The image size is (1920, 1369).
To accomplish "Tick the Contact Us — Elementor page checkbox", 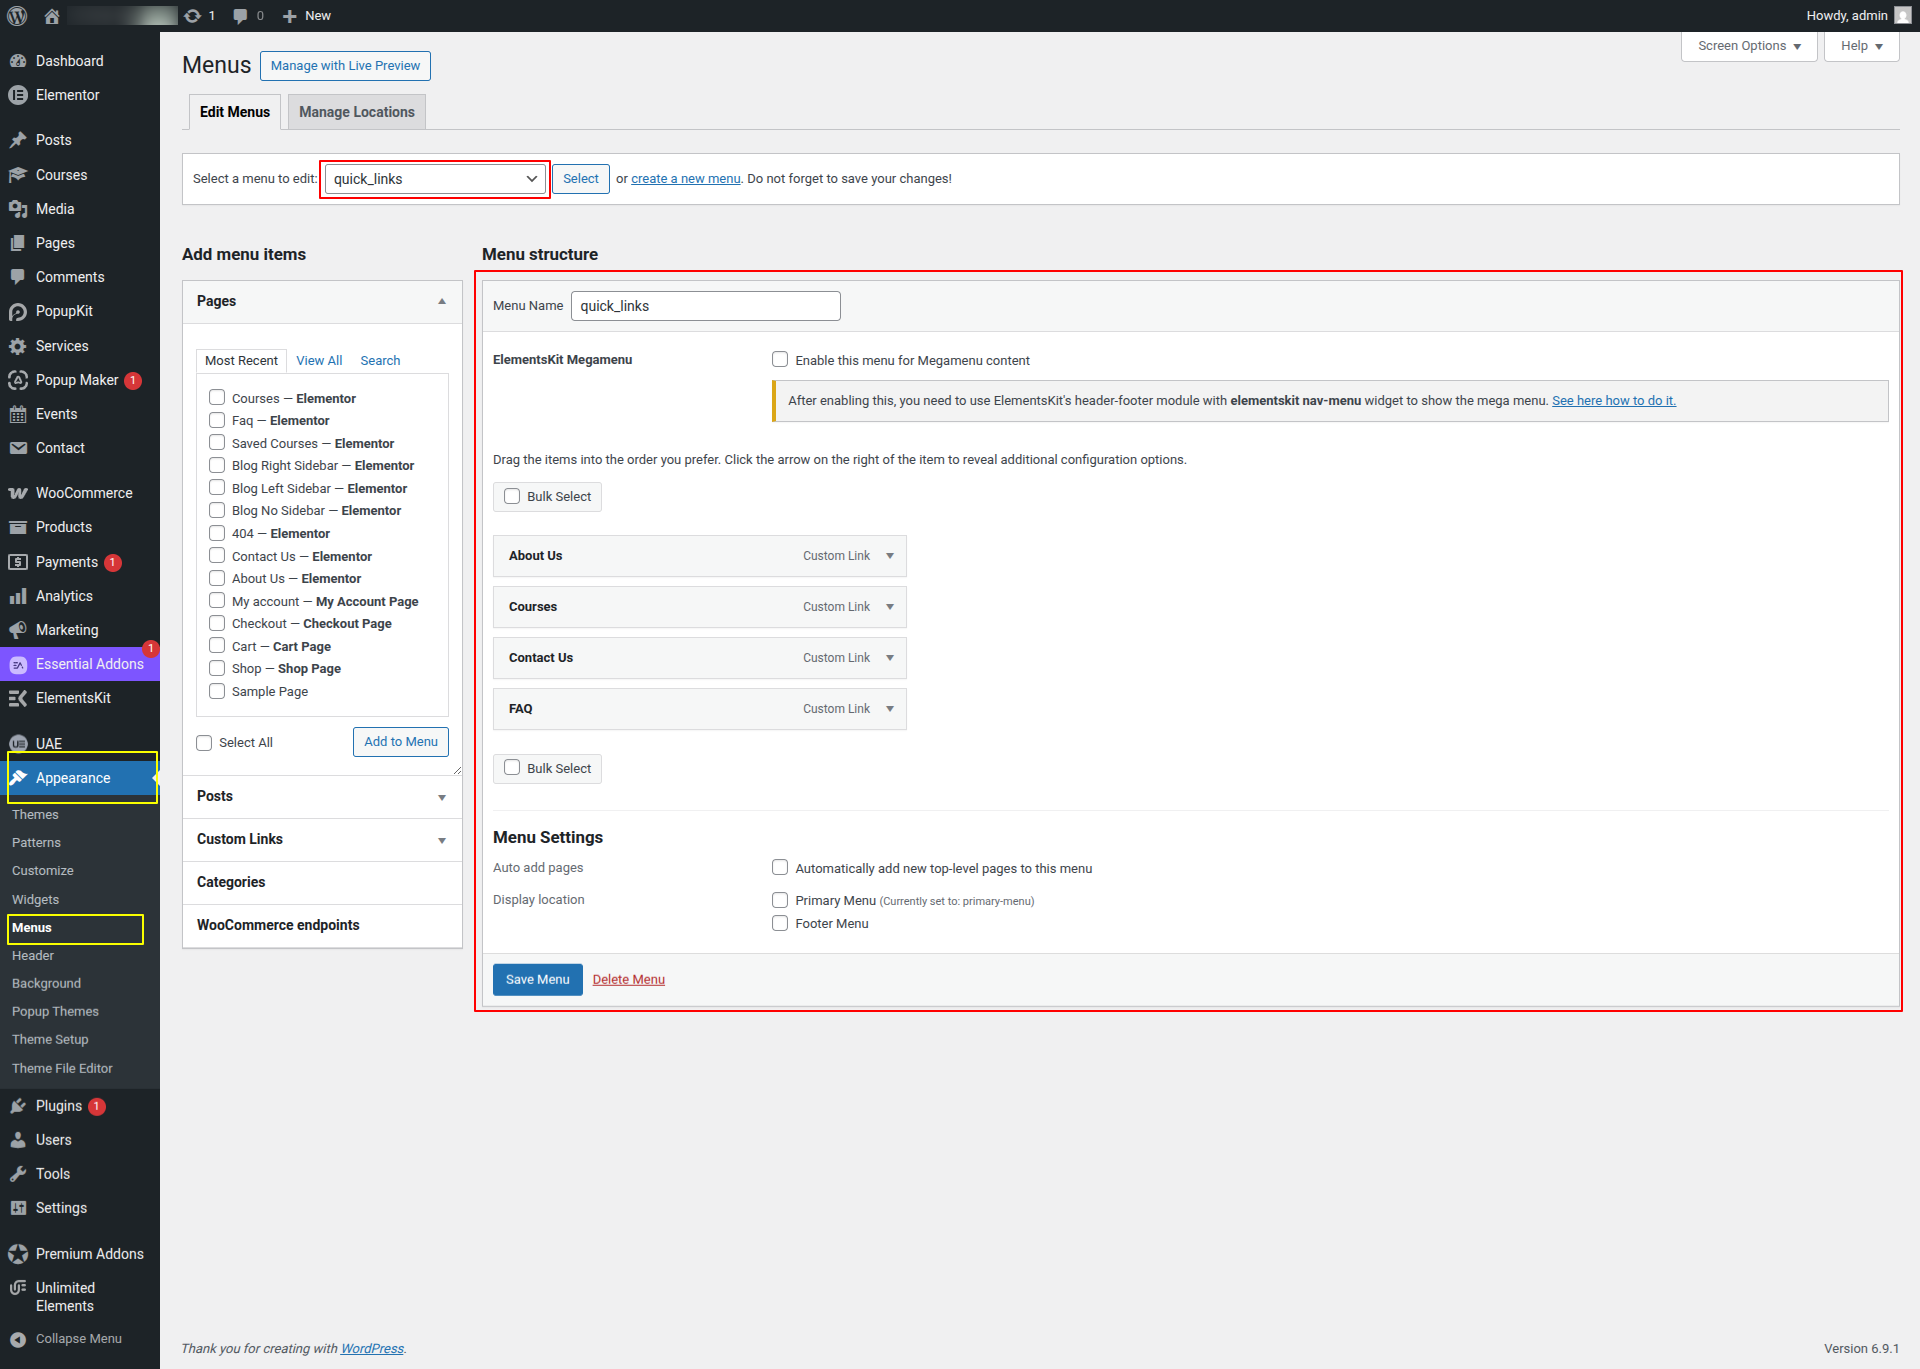I will pyautogui.click(x=217, y=556).
